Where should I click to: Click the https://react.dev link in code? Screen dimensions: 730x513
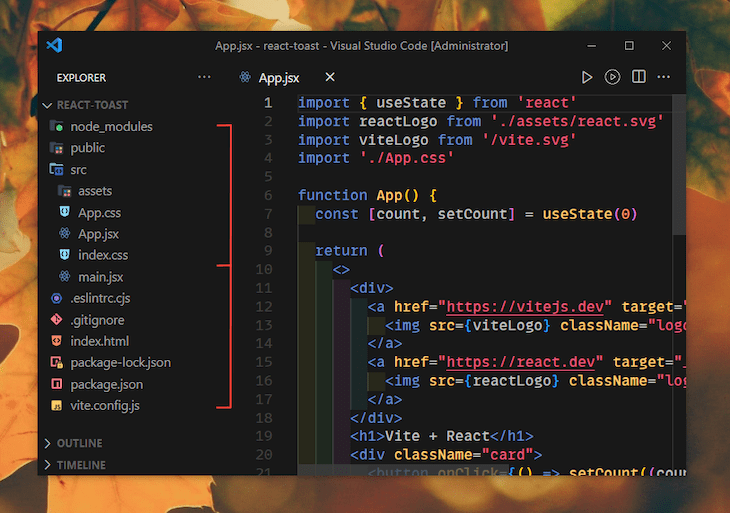(x=520, y=362)
